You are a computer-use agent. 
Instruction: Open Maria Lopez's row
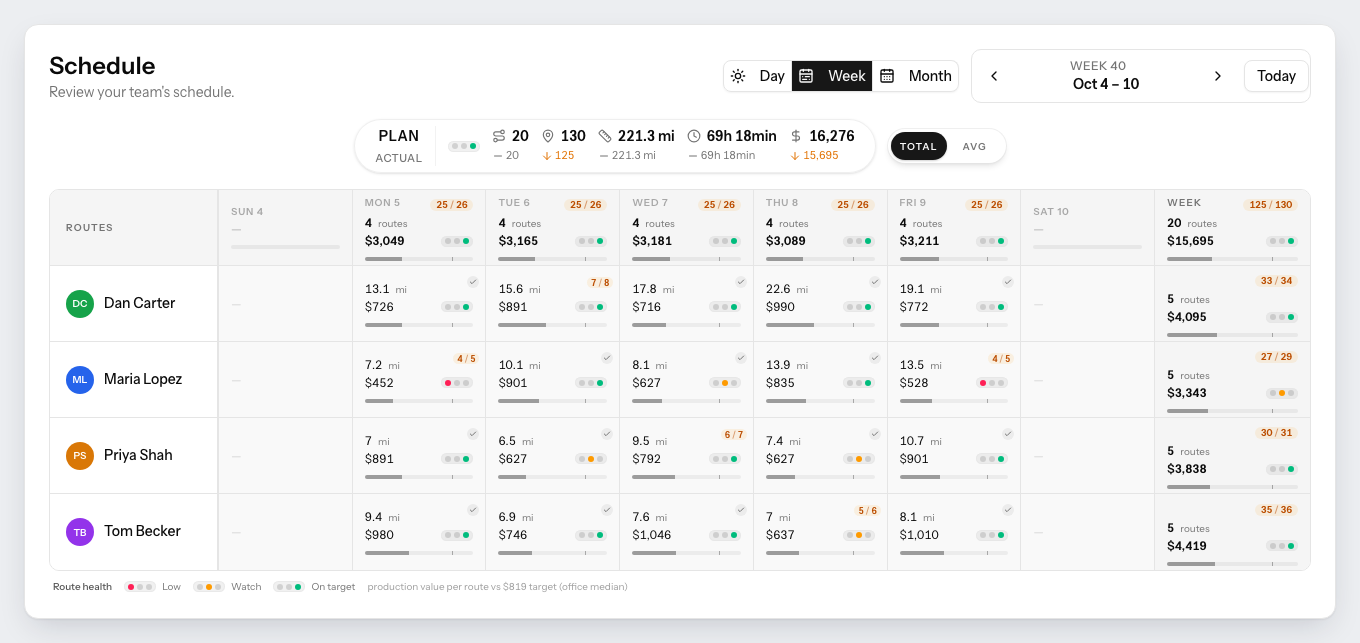point(134,379)
